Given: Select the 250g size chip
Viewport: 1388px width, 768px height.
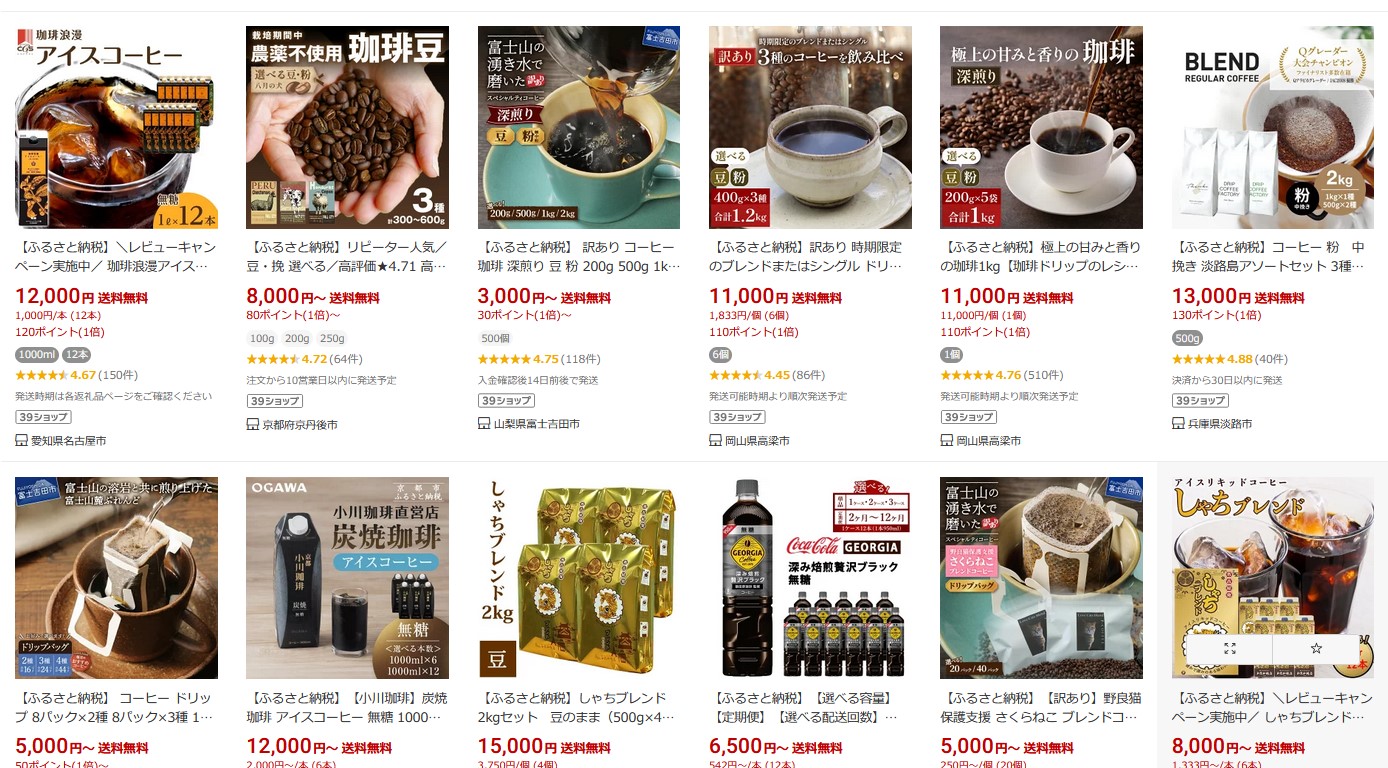Looking at the screenshot, I should pos(332,338).
